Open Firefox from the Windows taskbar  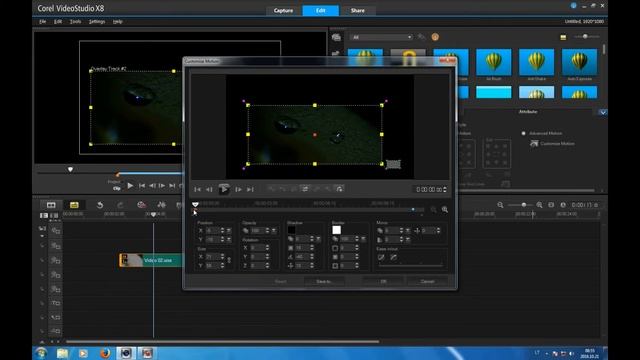104,353
